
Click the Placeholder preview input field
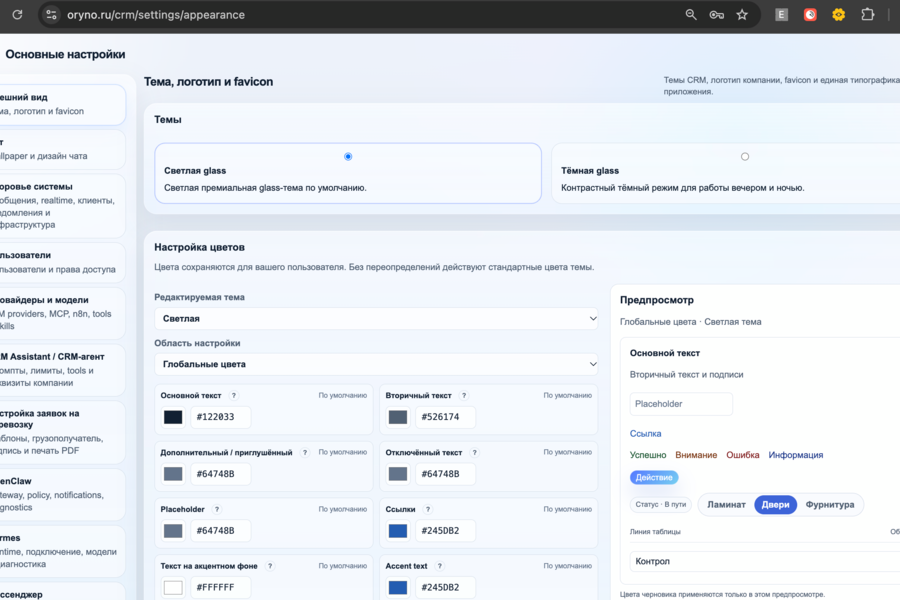click(681, 404)
